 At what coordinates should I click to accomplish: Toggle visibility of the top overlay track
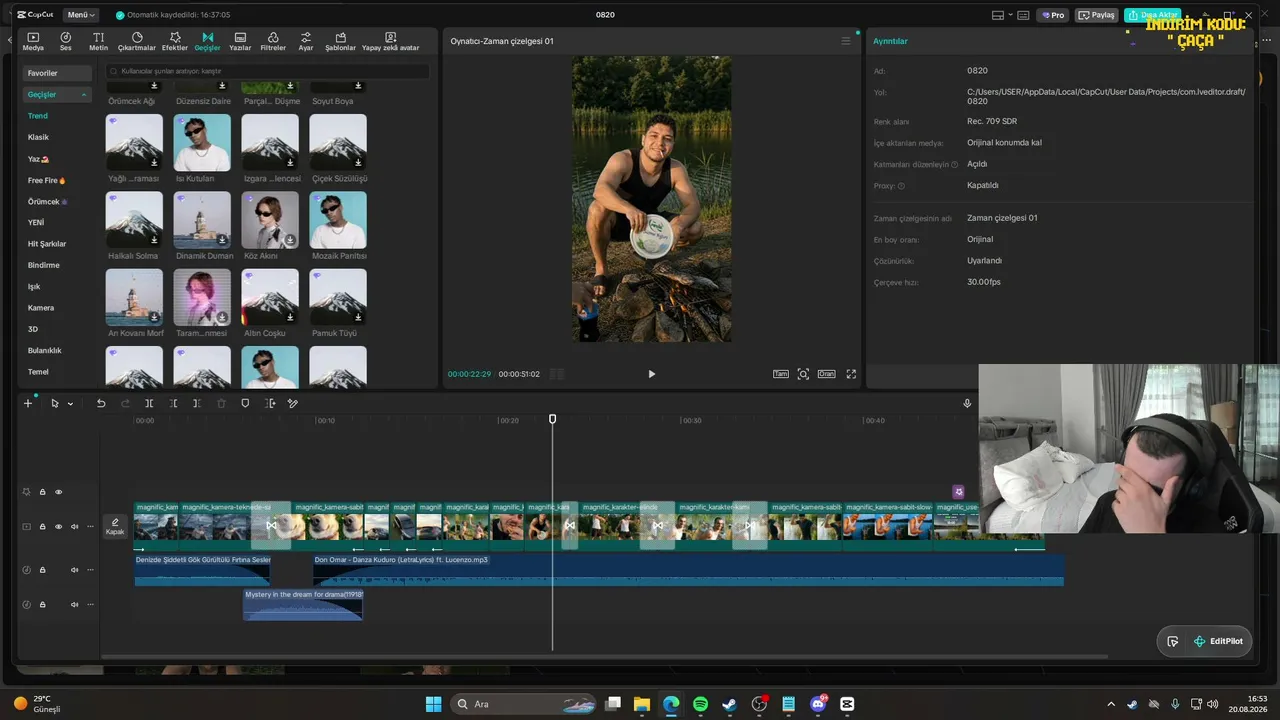58,492
